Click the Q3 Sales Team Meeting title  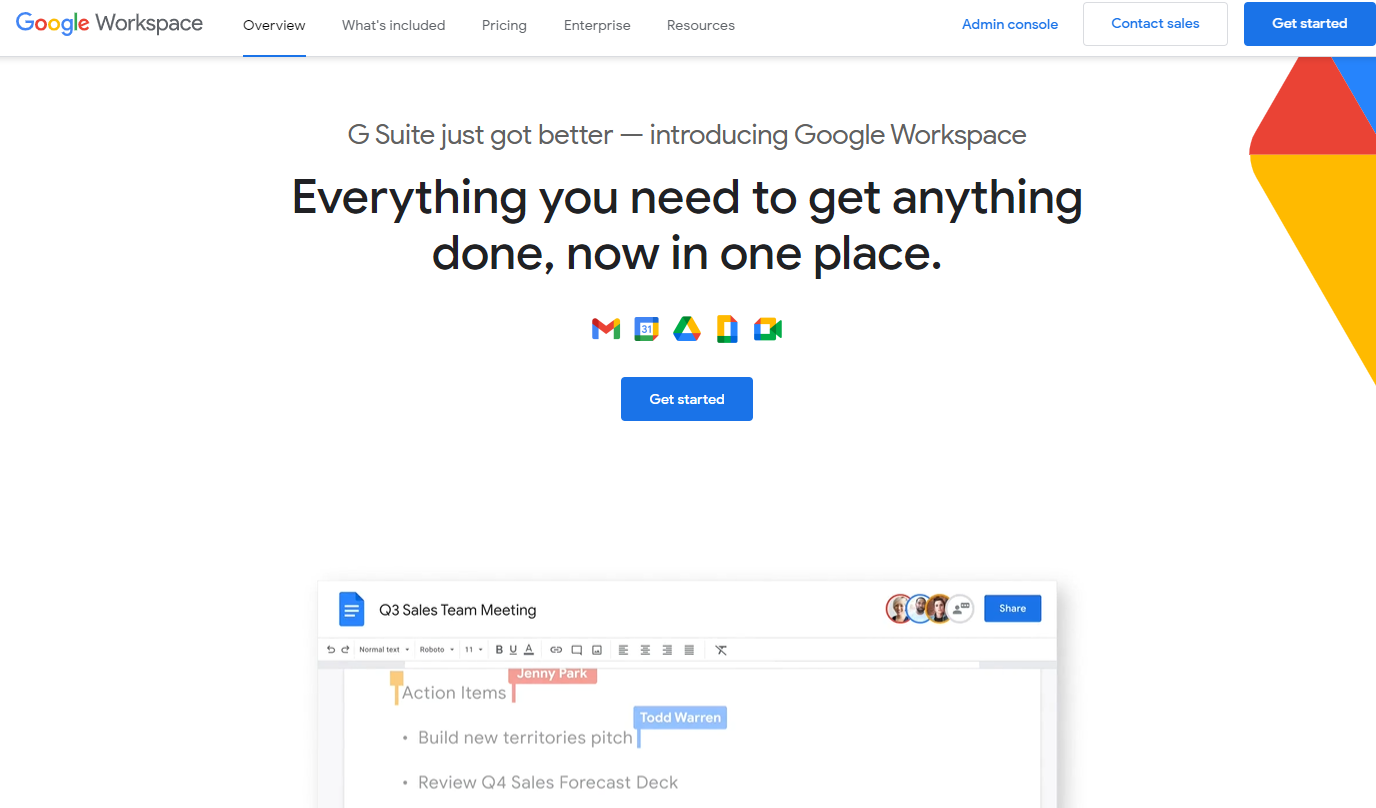coord(458,610)
